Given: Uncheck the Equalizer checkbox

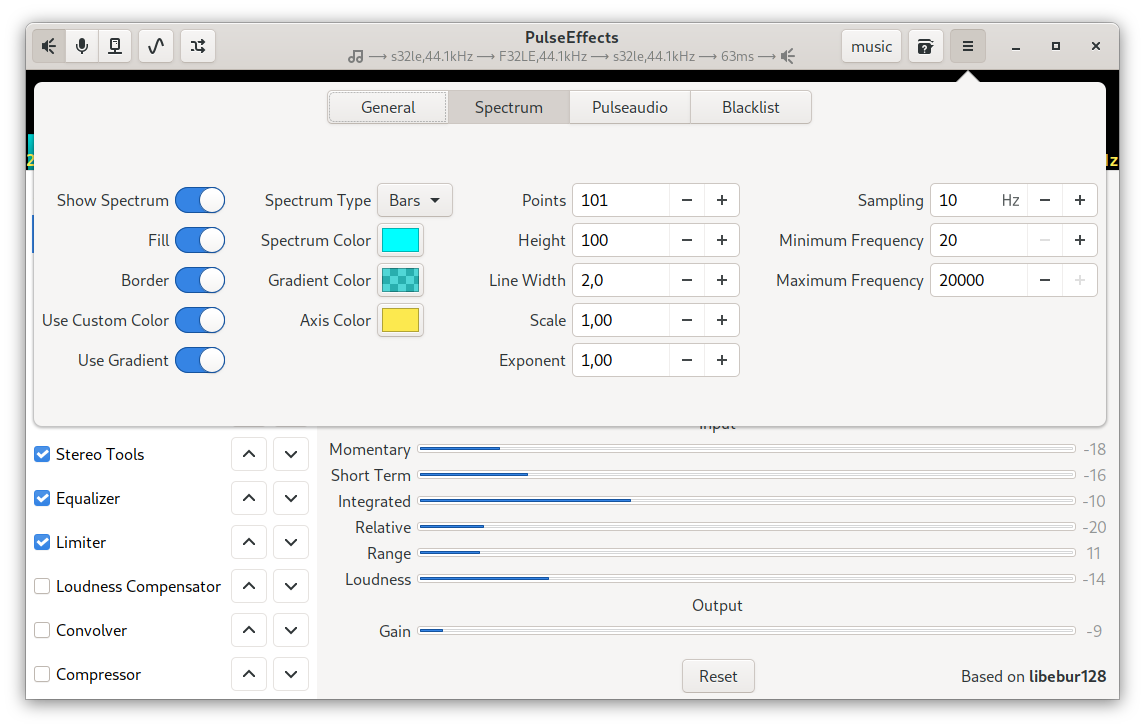Looking at the screenshot, I should tap(42, 498).
